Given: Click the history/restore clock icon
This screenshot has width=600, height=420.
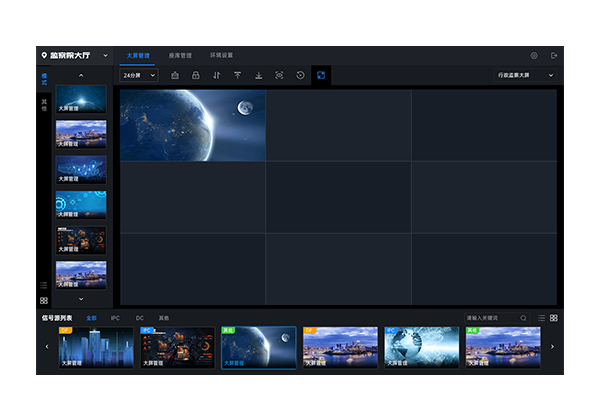Looking at the screenshot, I should pyautogui.click(x=300, y=75).
